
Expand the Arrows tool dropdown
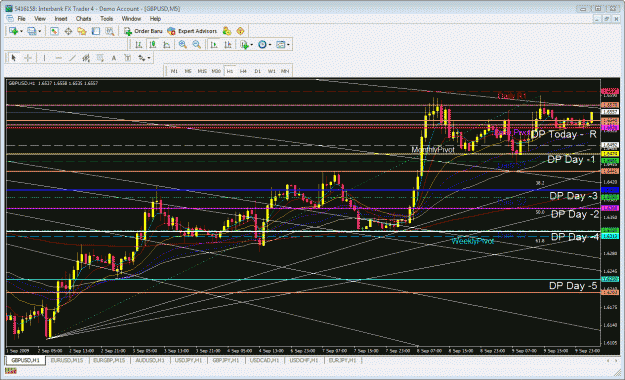pos(149,58)
